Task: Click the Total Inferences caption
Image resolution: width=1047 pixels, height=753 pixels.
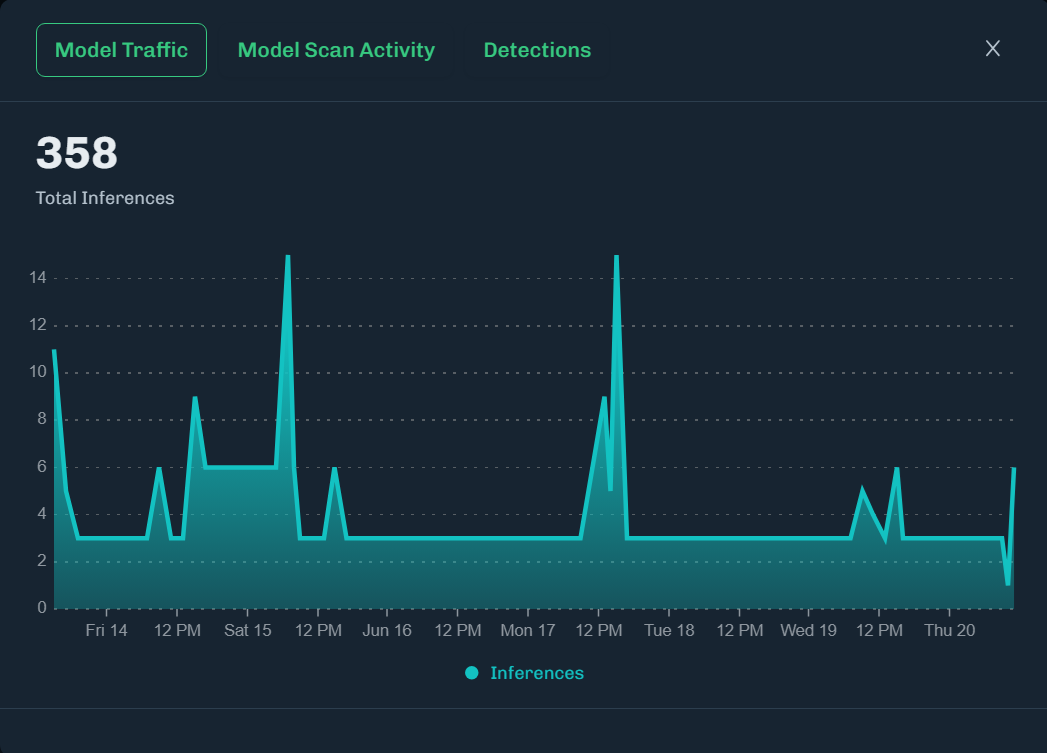Action: coord(105,198)
